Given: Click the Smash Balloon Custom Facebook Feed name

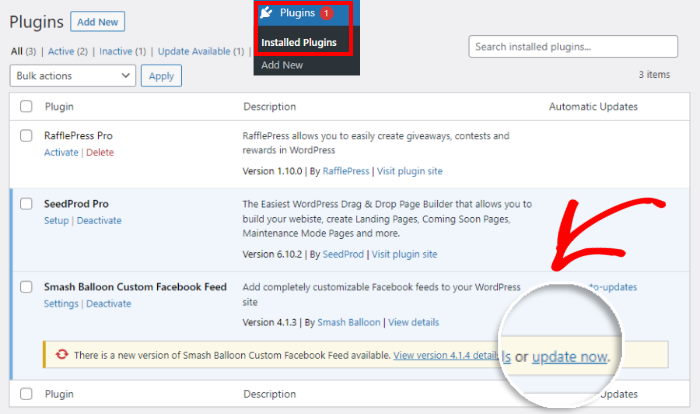Looking at the screenshot, I should coord(135,287).
